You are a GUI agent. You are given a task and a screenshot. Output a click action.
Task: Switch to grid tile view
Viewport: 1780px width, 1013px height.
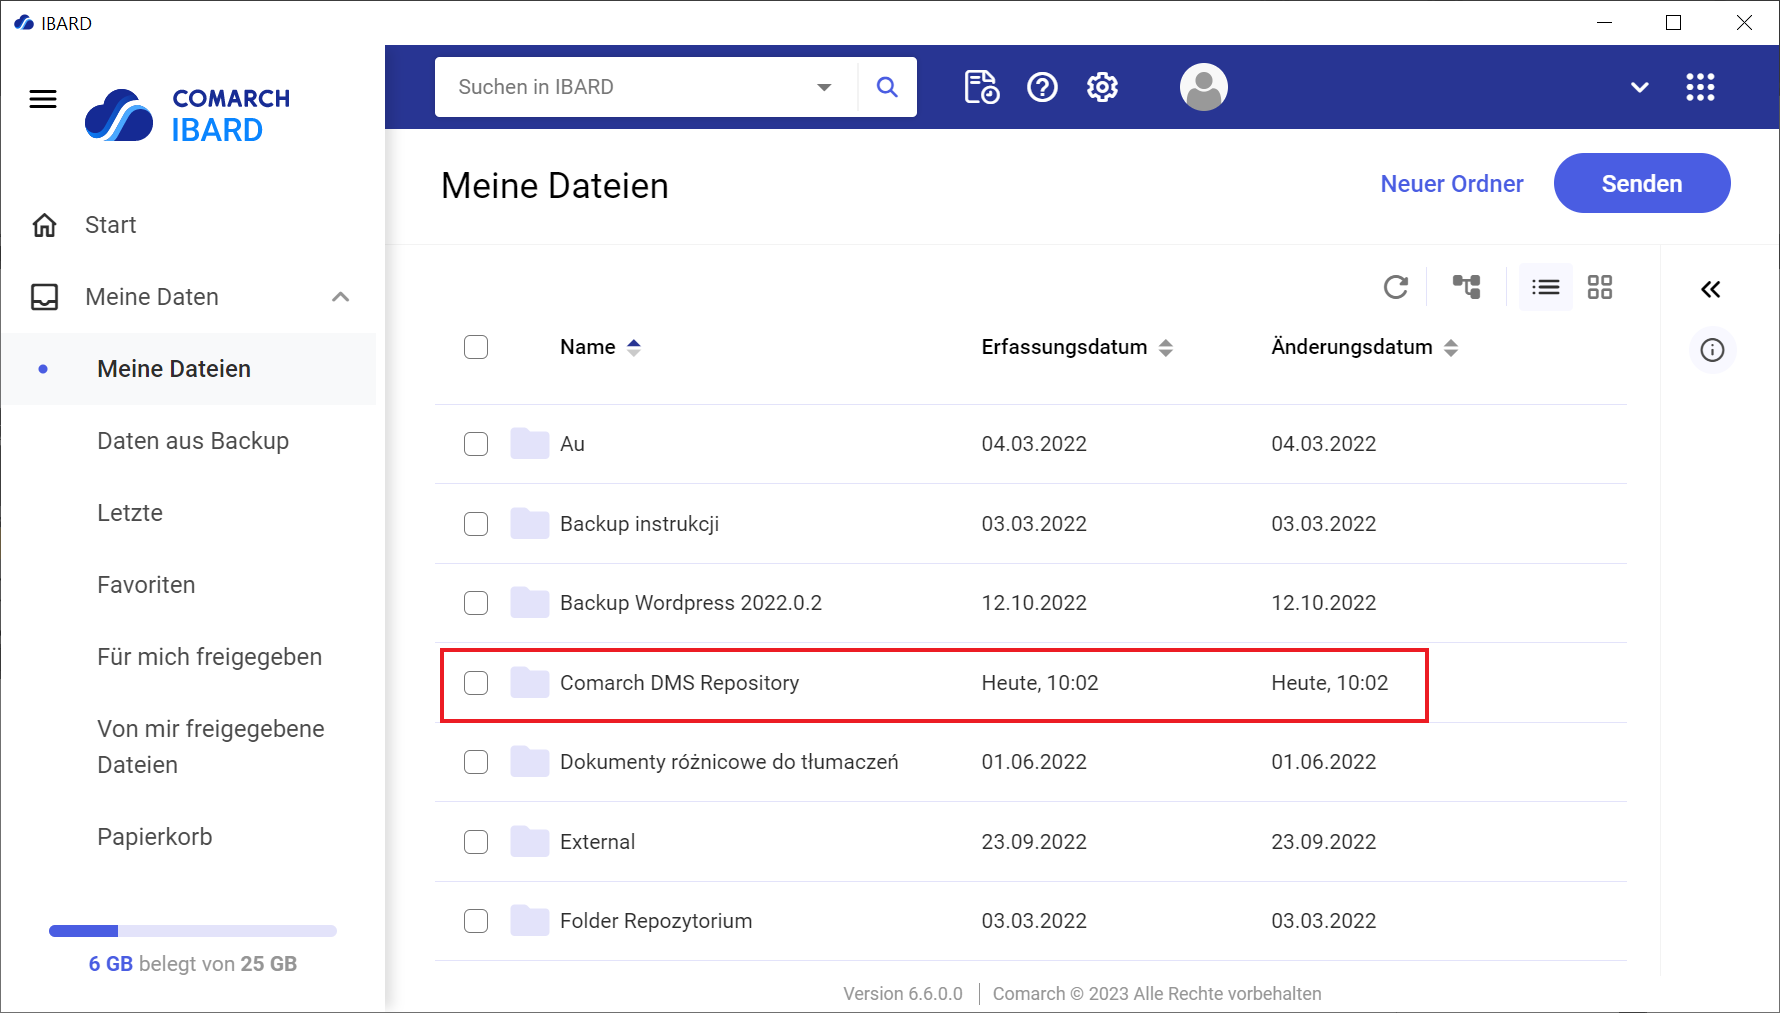pyautogui.click(x=1600, y=288)
